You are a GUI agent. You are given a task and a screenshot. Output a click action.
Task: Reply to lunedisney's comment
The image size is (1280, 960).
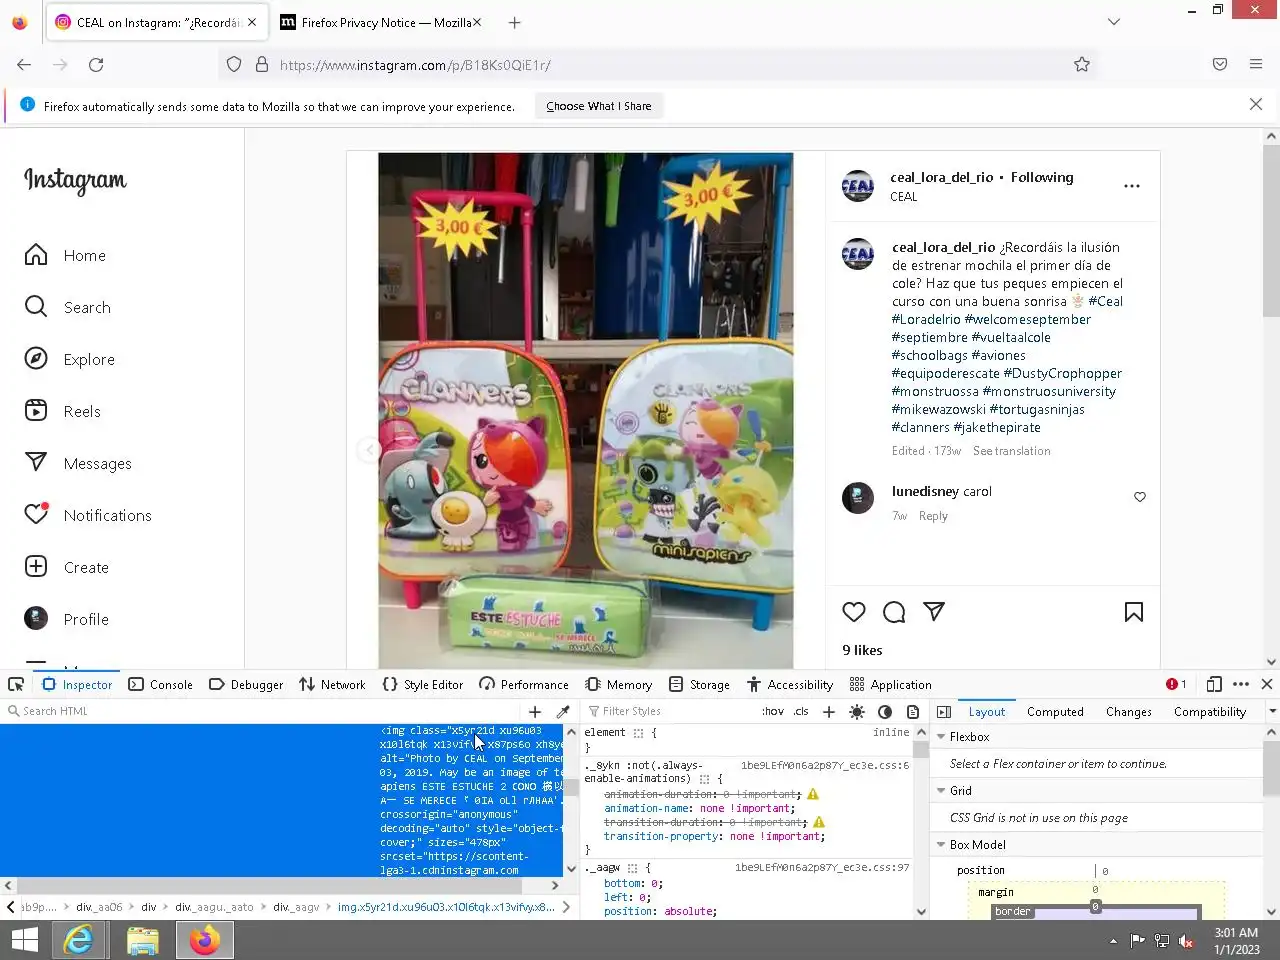(933, 516)
